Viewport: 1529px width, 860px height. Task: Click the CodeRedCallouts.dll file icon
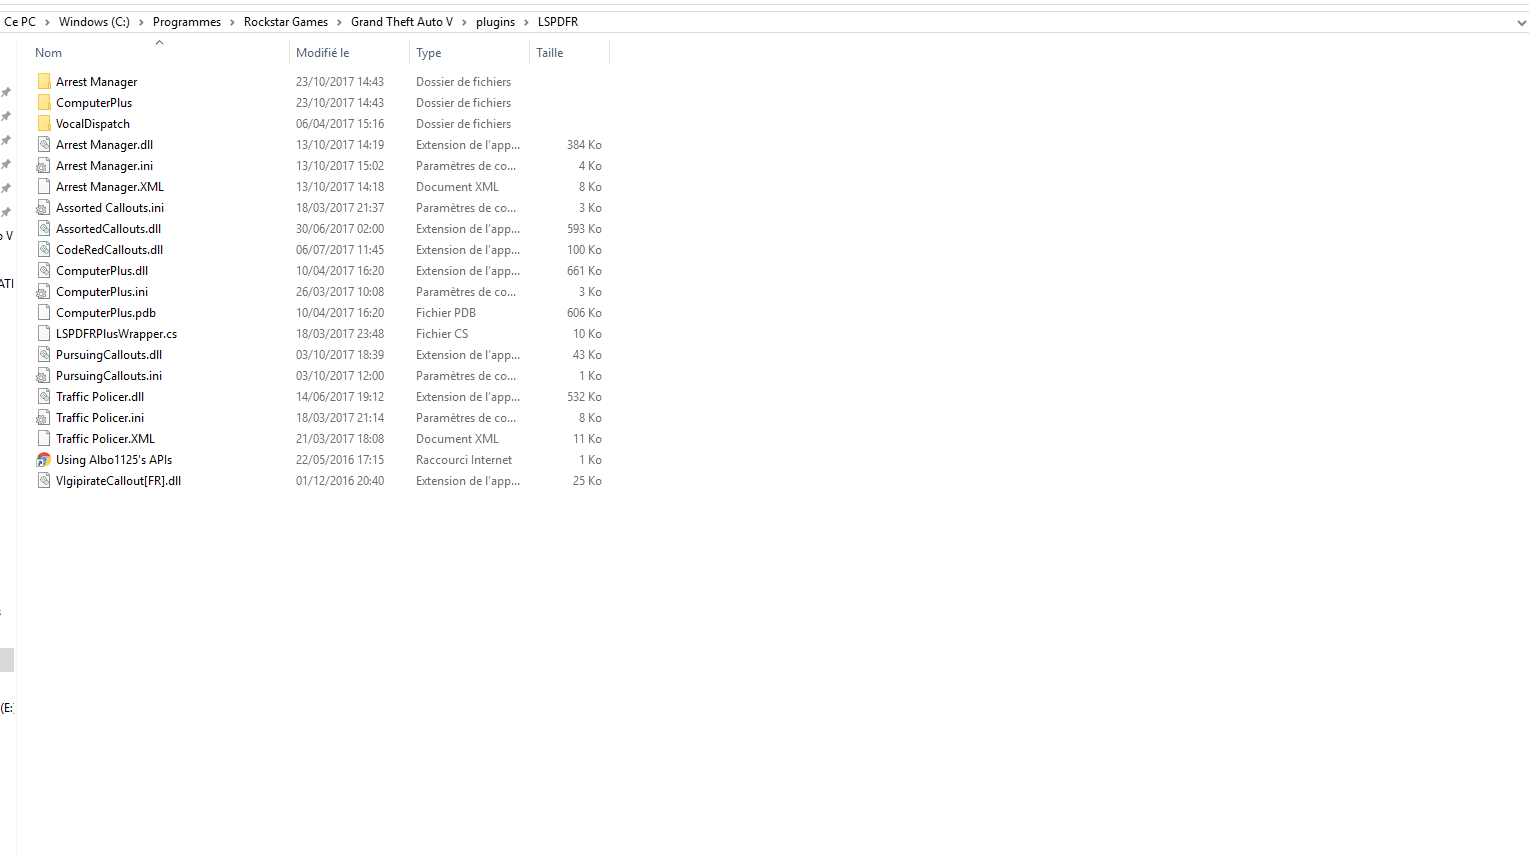44,250
